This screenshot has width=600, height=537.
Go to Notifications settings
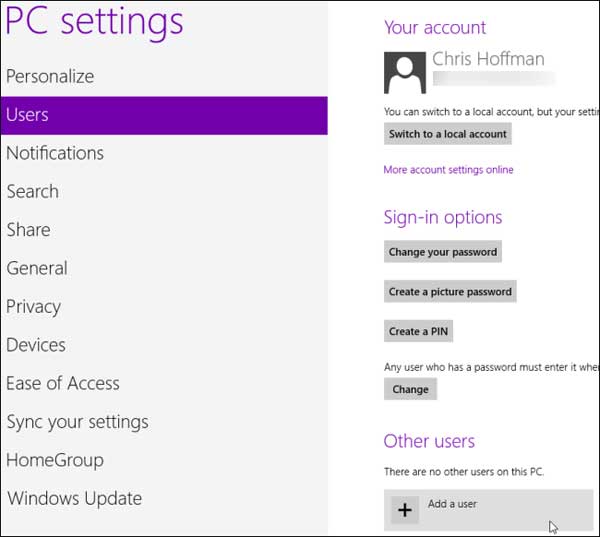click(55, 153)
